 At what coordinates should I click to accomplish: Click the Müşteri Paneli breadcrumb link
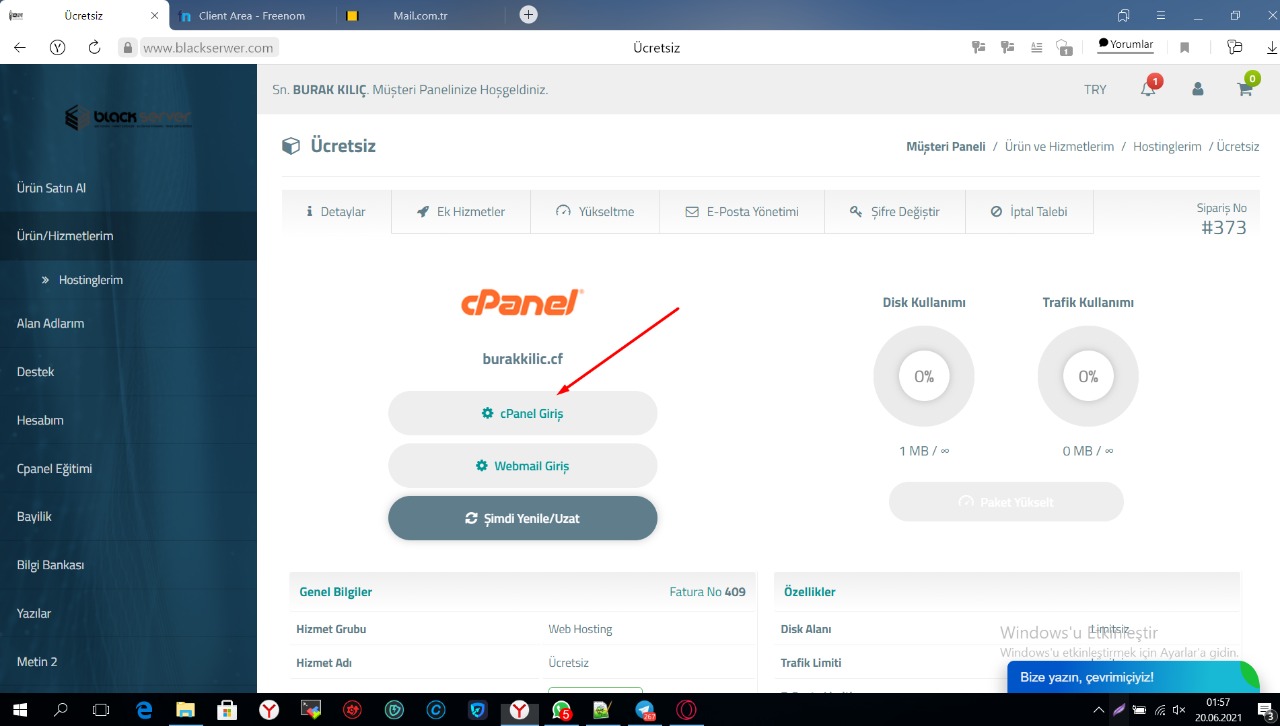pyautogui.click(x=946, y=146)
